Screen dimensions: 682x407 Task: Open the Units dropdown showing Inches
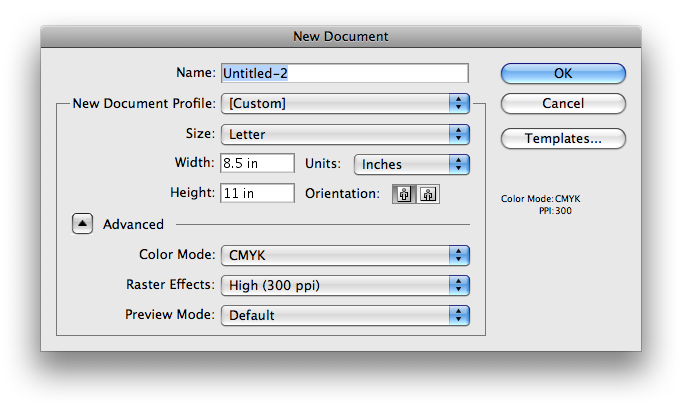click(412, 164)
